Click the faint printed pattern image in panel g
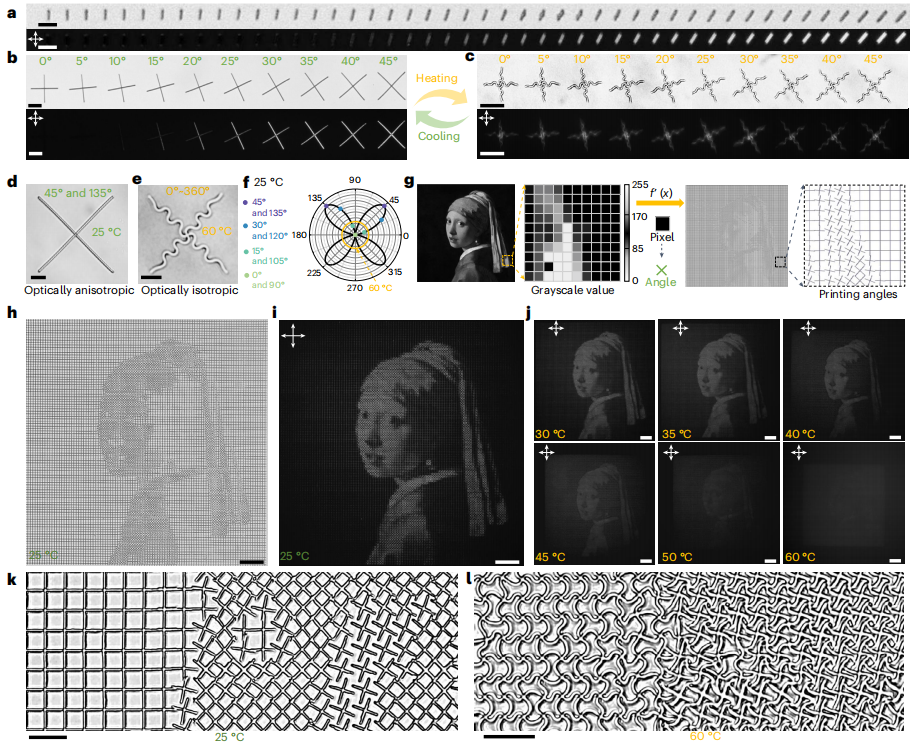The width and height of the screenshot is (913, 746). click(737, 236)
